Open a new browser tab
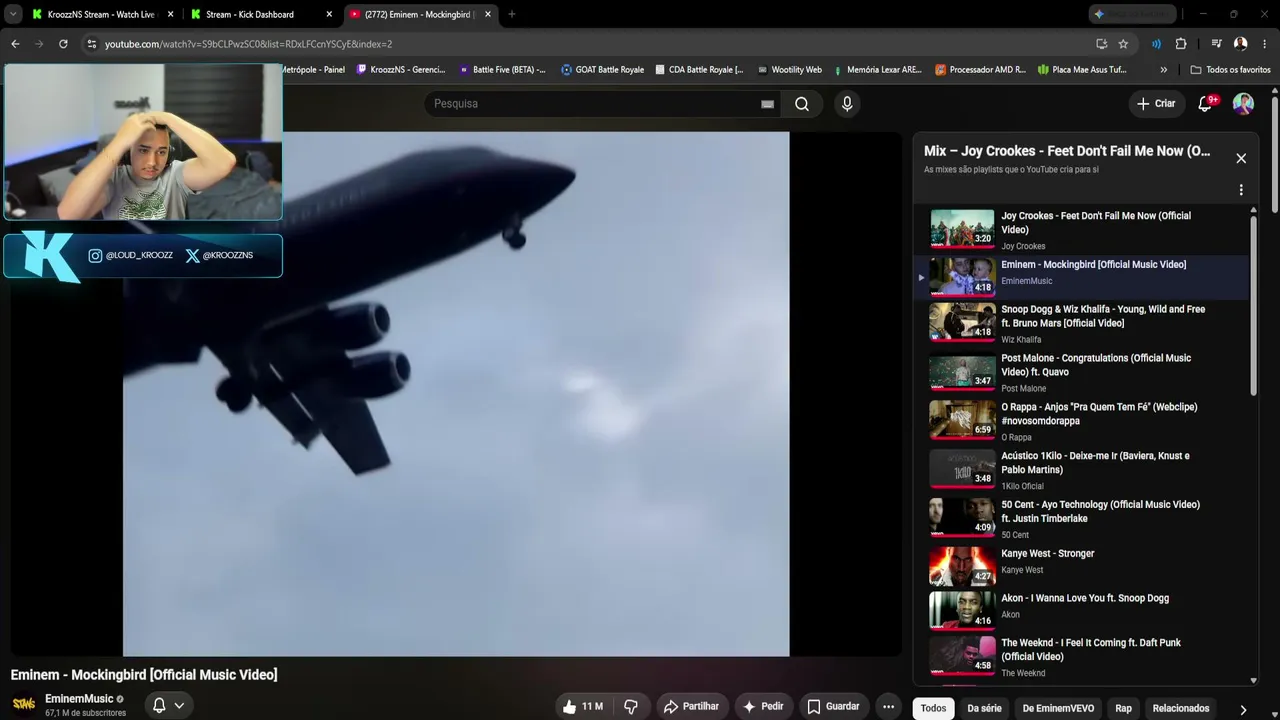This screenshot has width=1280, height=720. 512,14
